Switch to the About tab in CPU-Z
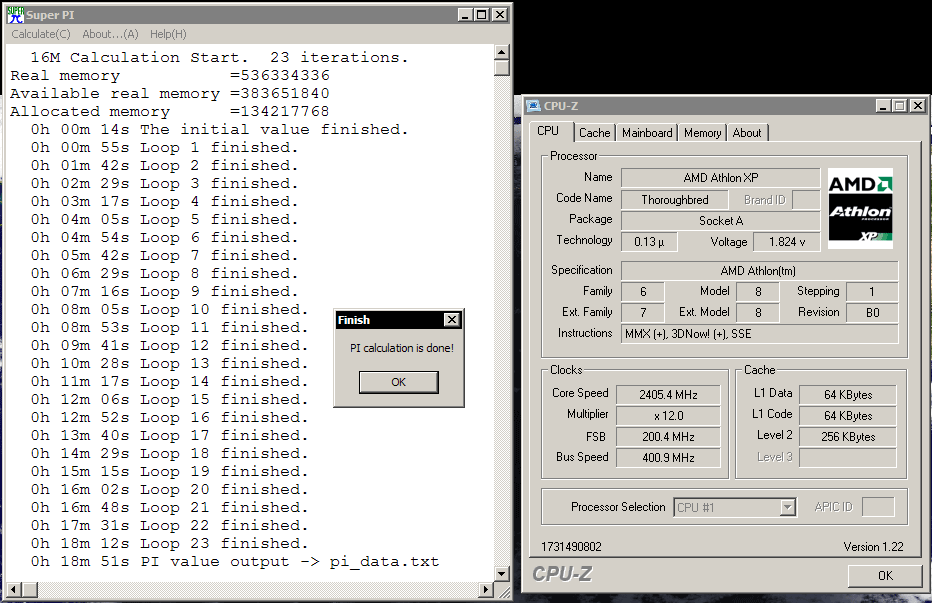Viewport: 932px width, 603px height. (x=747, y=133)
